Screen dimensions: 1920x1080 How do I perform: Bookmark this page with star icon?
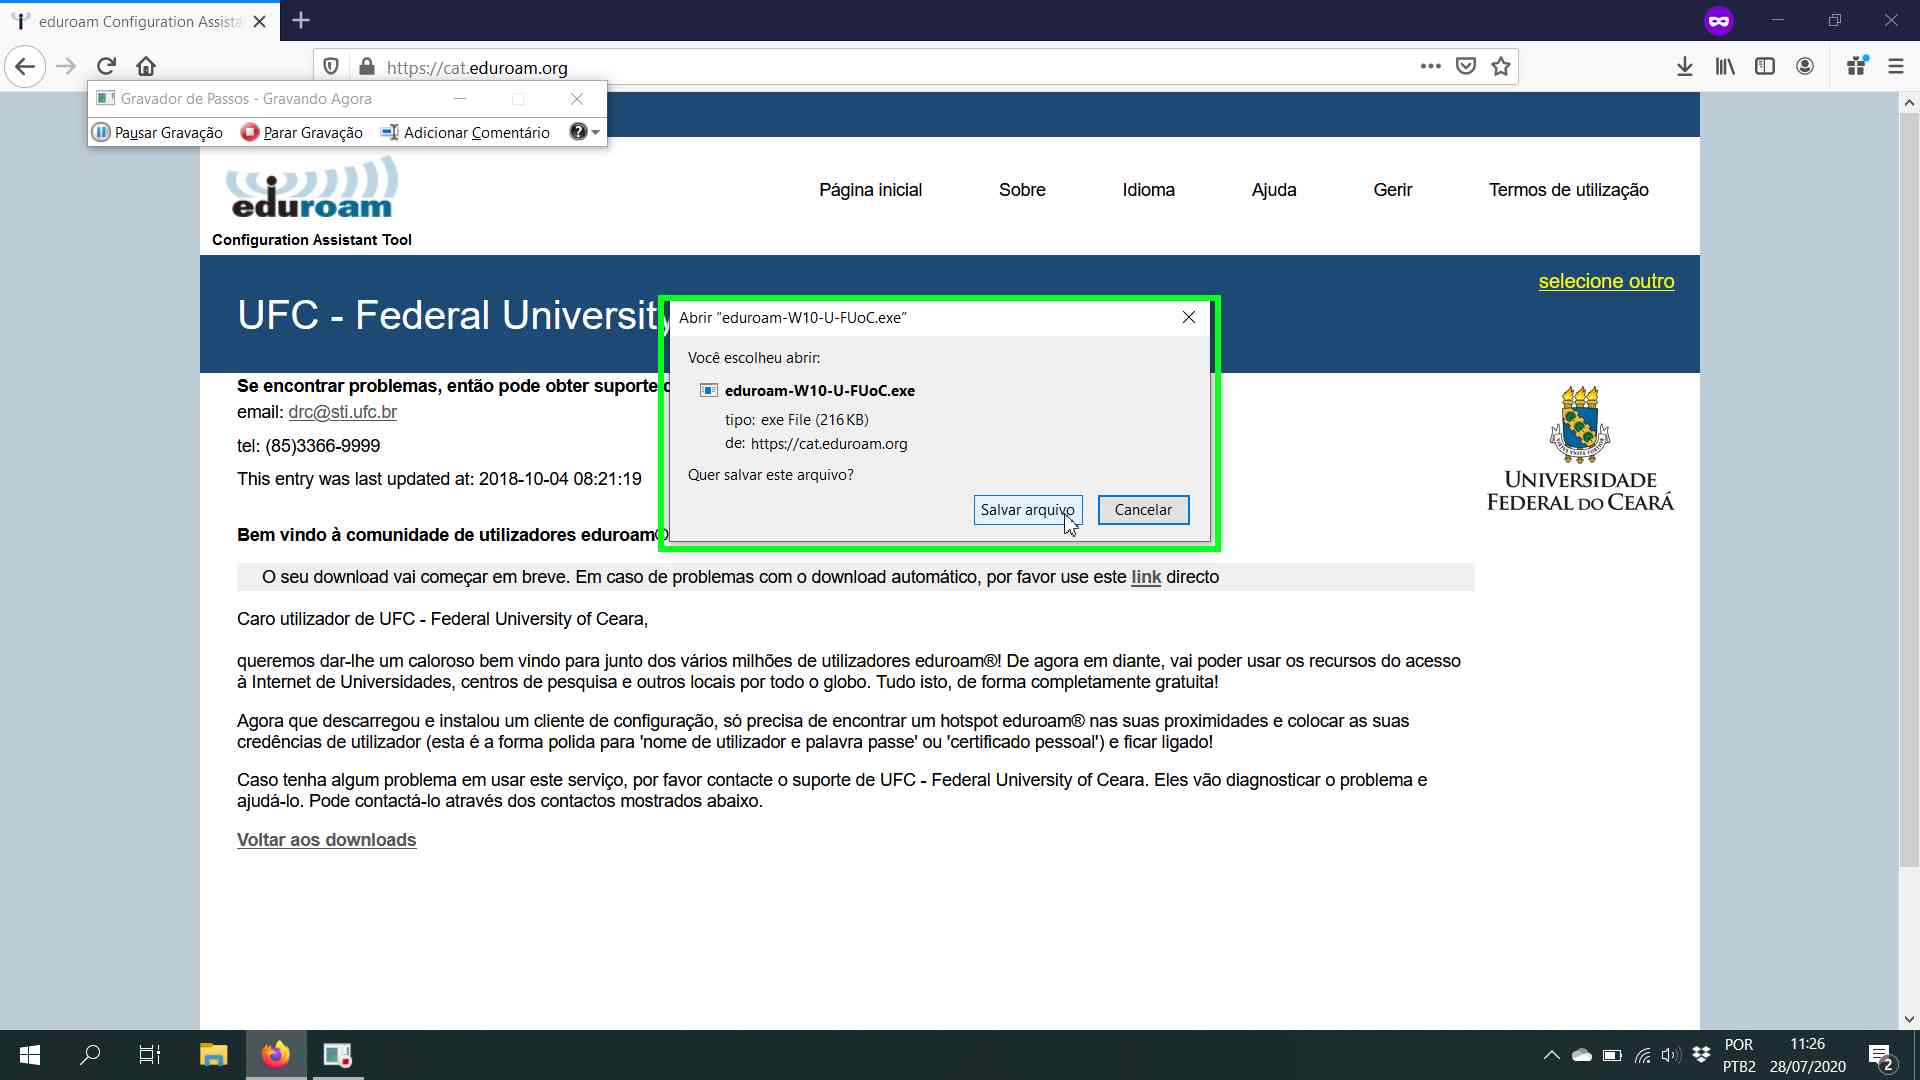click(x=1501, y=67)
